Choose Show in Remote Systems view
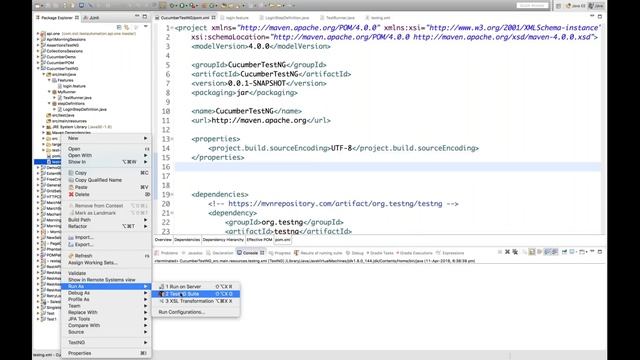Viewport: 640px width, 360px height. pyautogui.click(x=106, y=280)
